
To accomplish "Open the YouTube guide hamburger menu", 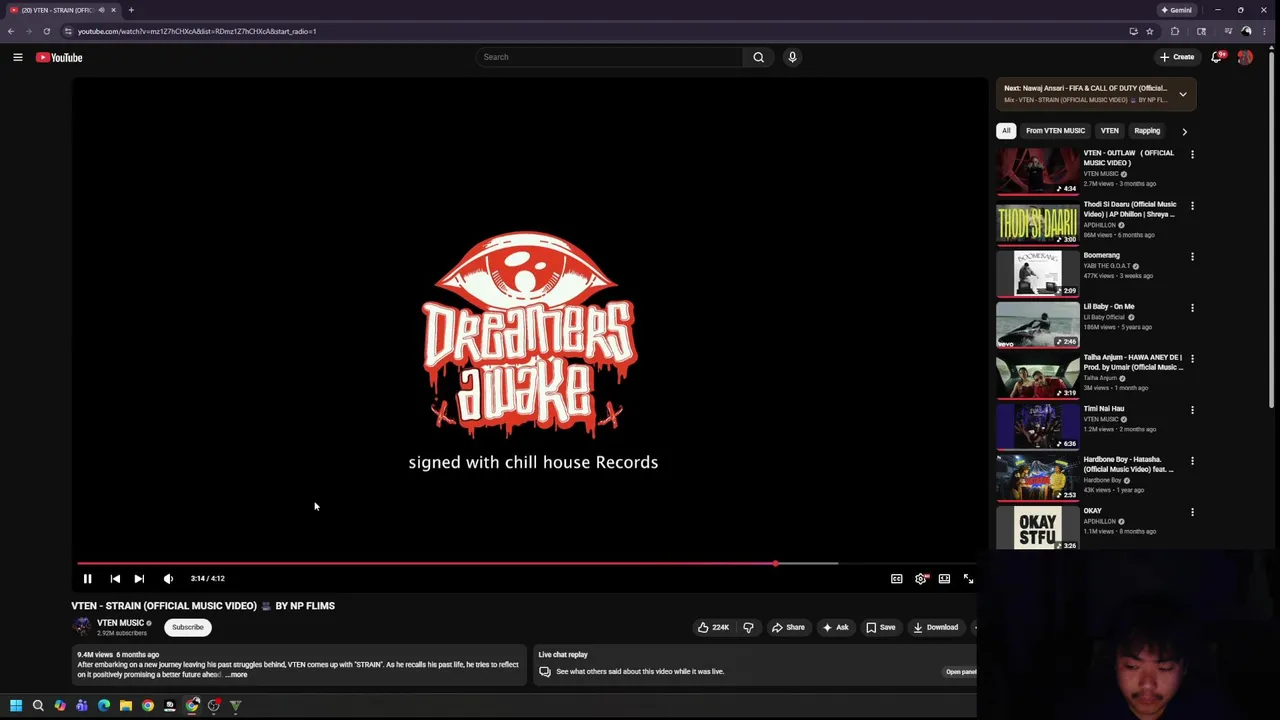I will [x=17, y=57].
